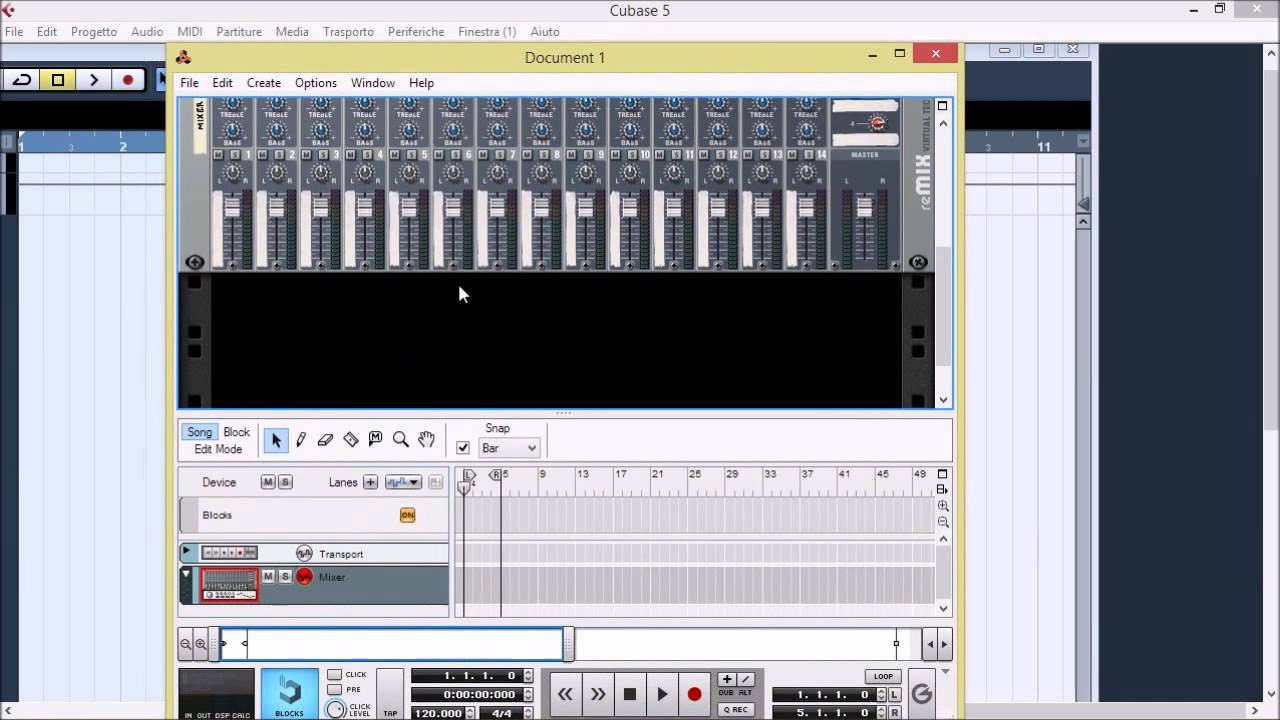Image resolution: width=1280 pixels, height=720 pixels.
Task: Click the Cubase record button
Action: click(128, 80)
